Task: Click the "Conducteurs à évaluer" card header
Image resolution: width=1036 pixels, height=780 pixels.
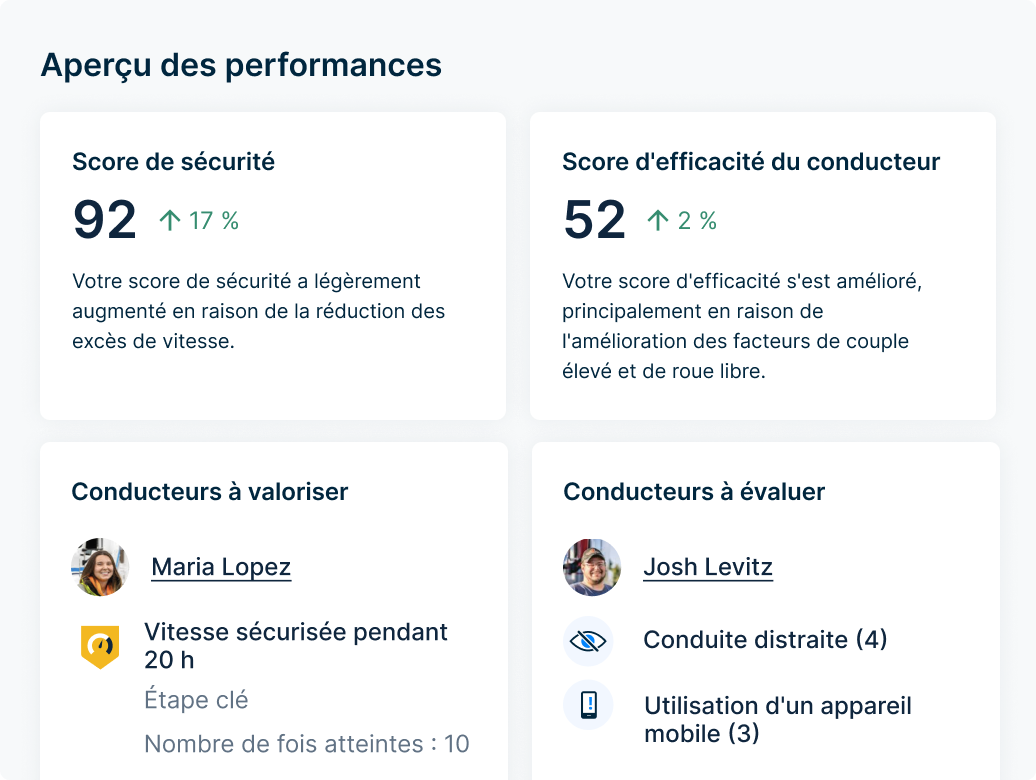Action: [693, 492]
